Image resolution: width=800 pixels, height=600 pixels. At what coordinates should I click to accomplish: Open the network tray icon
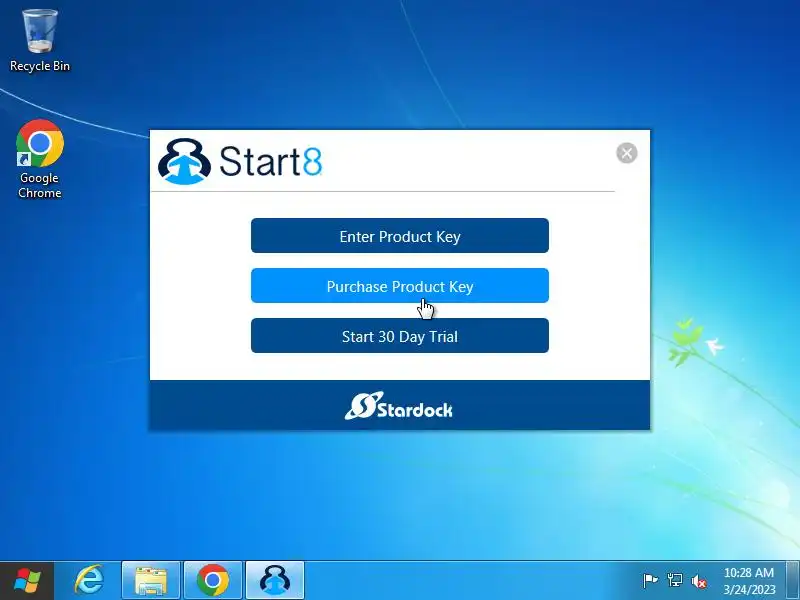(x=674, y=581)
